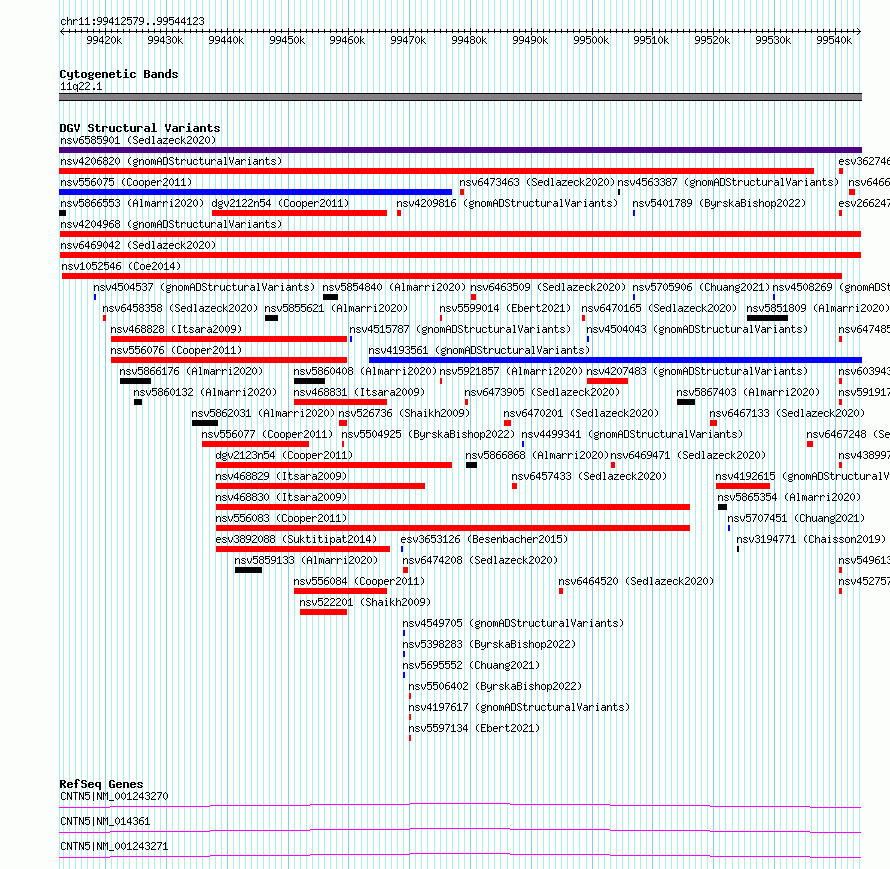Select nsv5854840 (Almarri2020) label
This screenshot has height=869, width=890.
click(x=394, y=287)
